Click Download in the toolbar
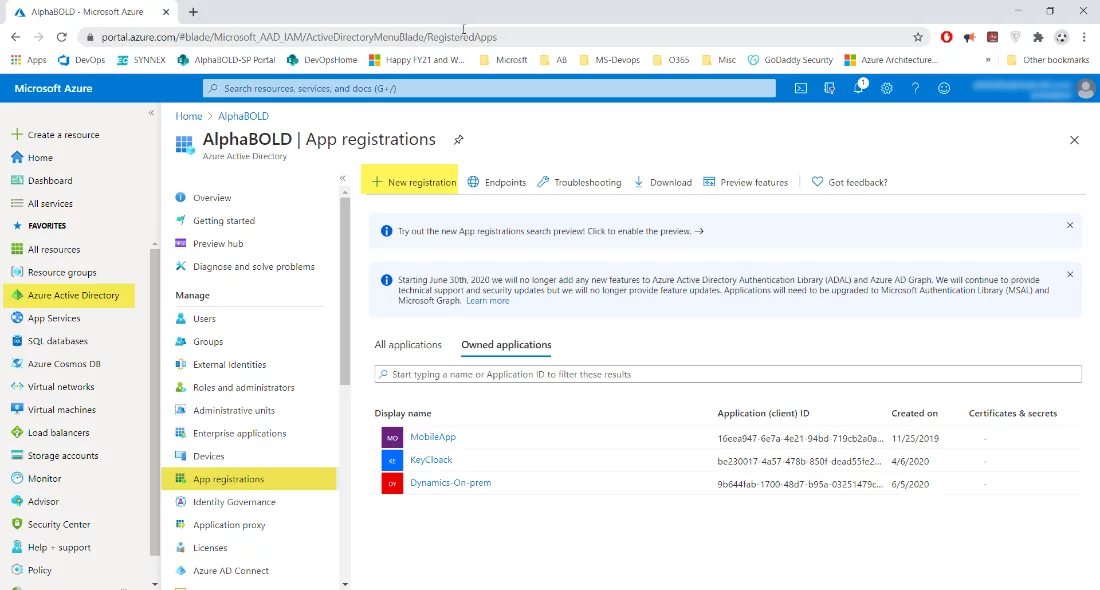This screenshot has width=1100, height=590. (x=663, y=182)
